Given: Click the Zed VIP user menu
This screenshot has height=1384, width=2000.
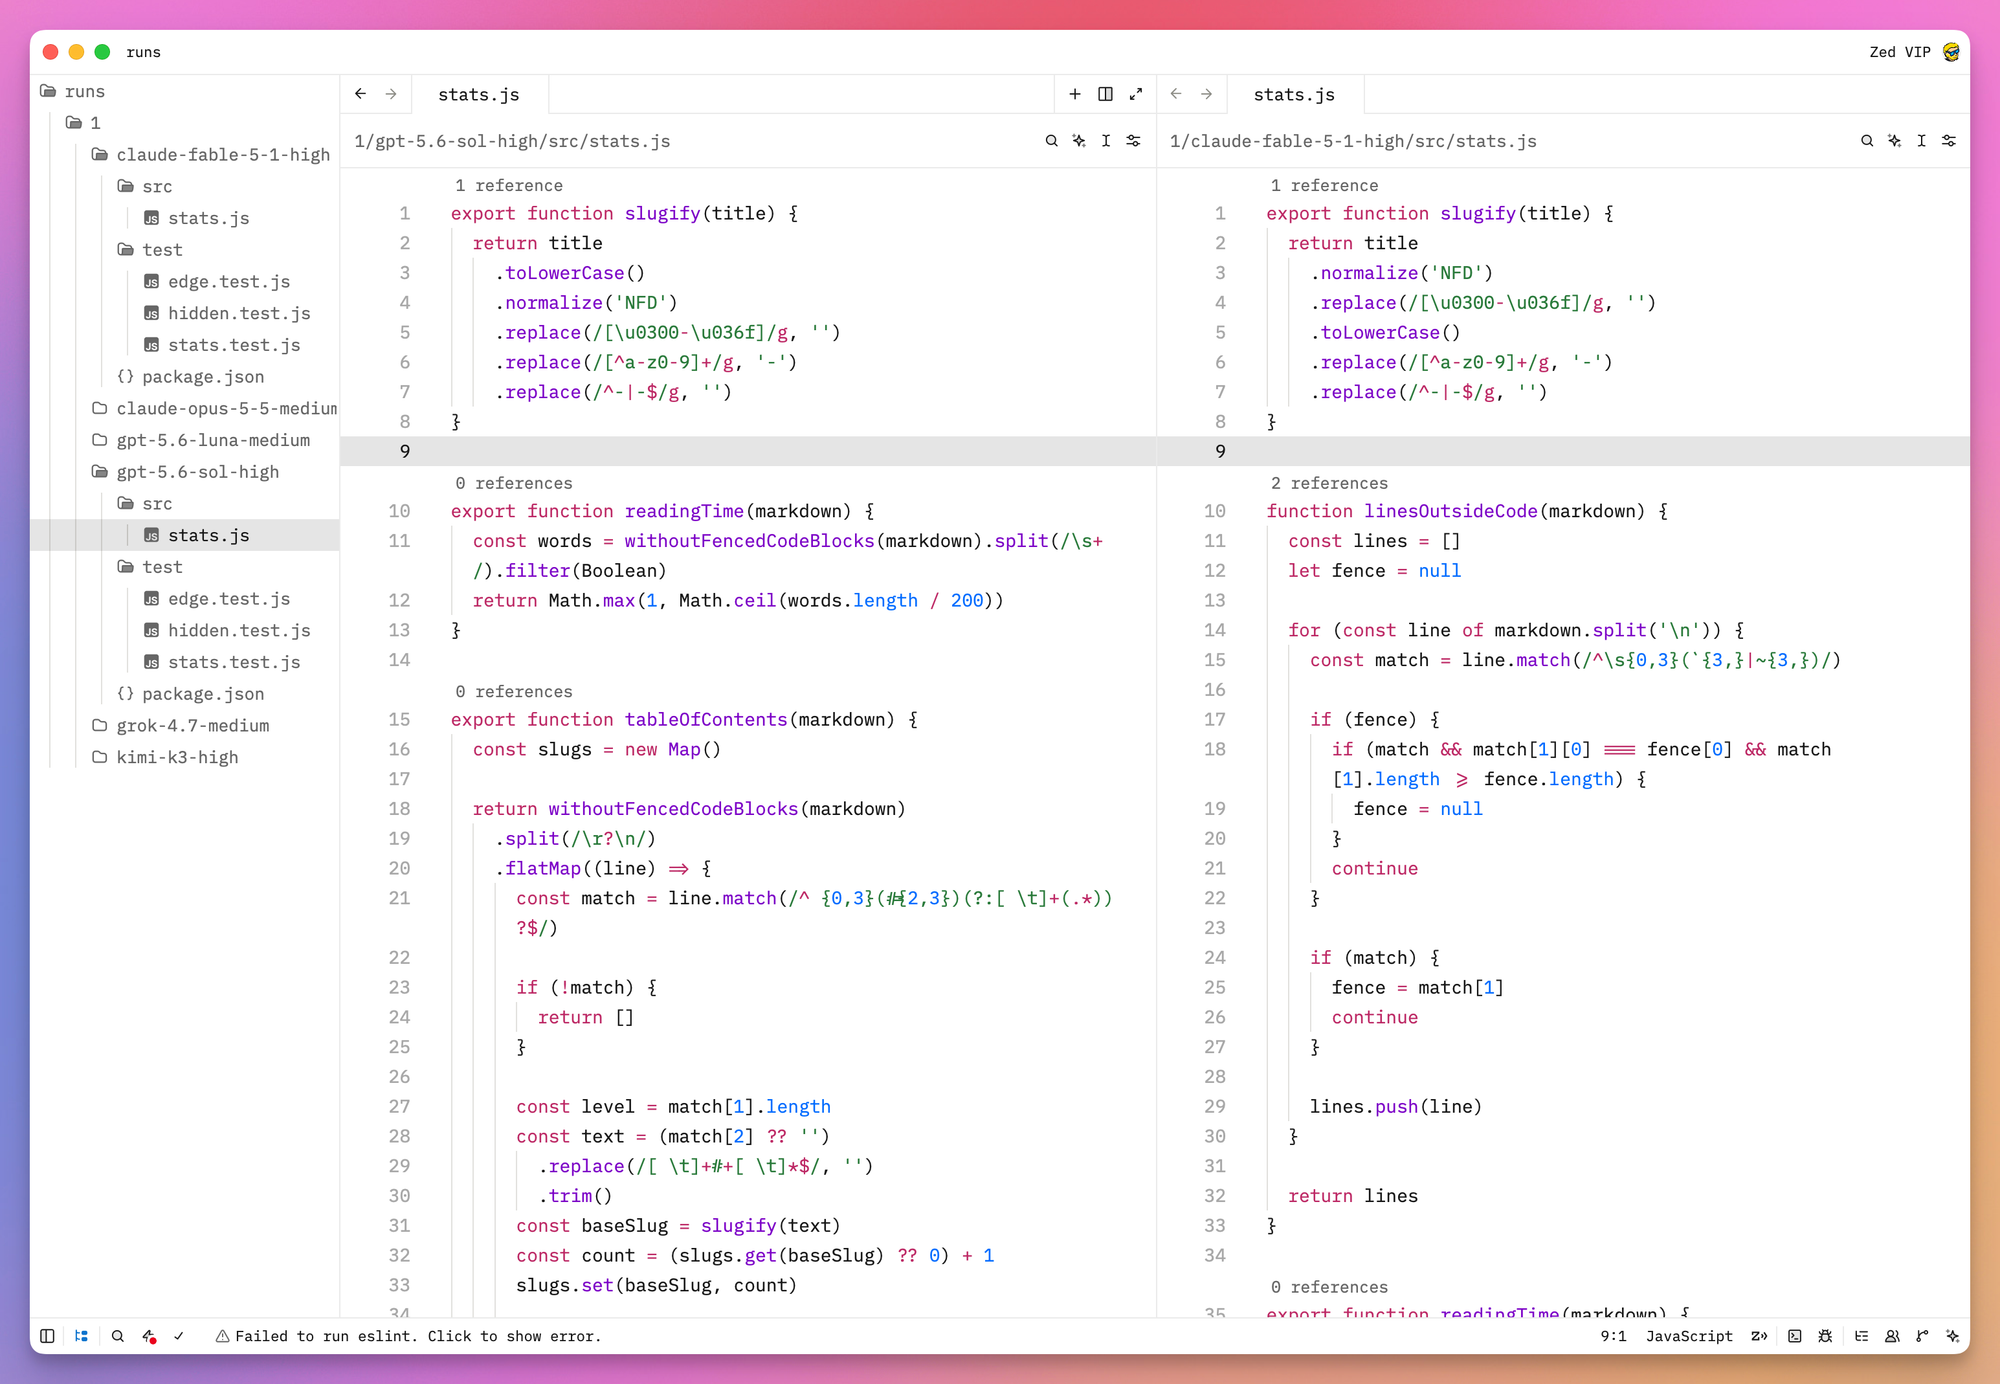Looking at the screenshot, I should click(1900, 52).
